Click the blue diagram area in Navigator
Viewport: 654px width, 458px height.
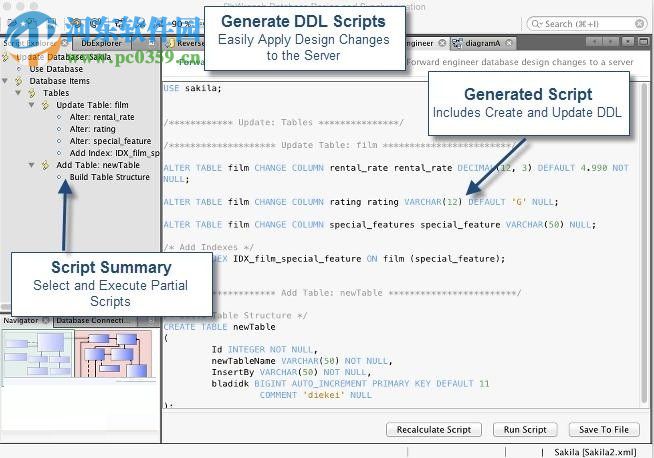tap(38, 353)
